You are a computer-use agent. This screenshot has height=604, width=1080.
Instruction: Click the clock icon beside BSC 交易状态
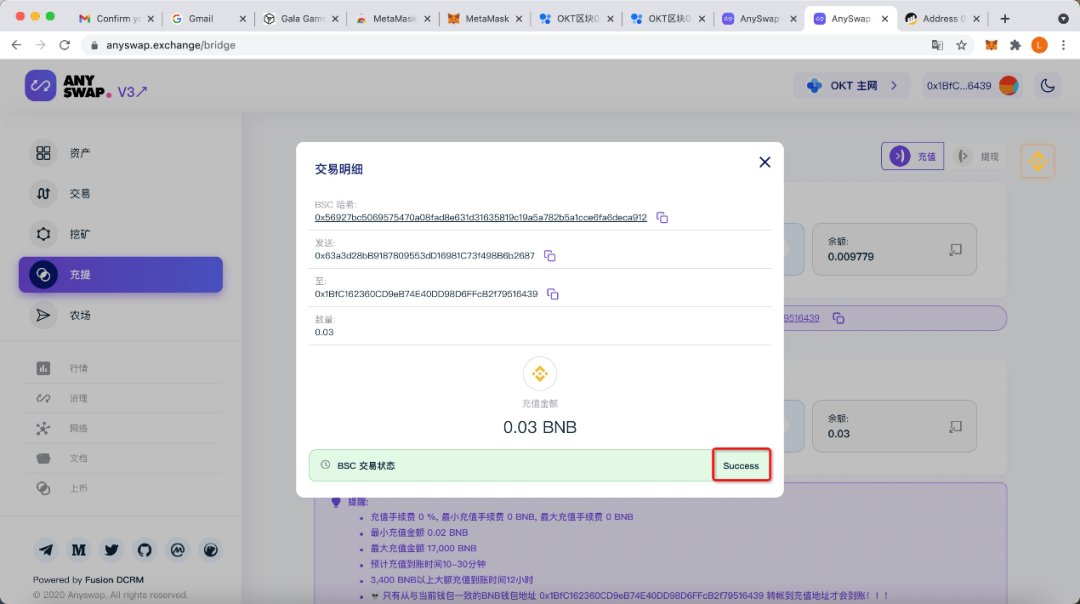coord(325,465)
